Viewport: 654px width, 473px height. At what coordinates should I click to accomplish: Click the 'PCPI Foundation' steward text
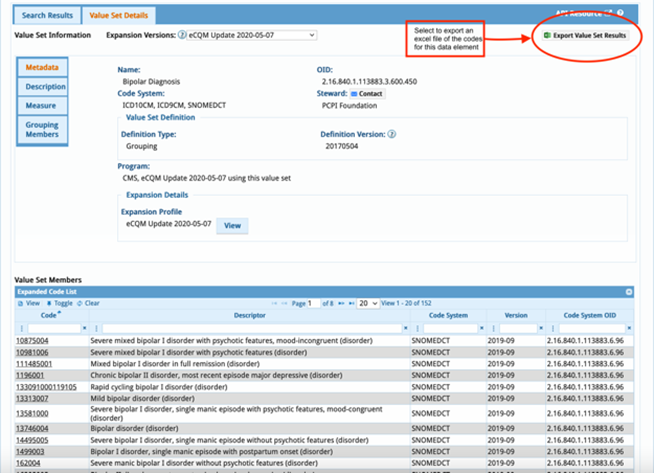tap(349, 106)
